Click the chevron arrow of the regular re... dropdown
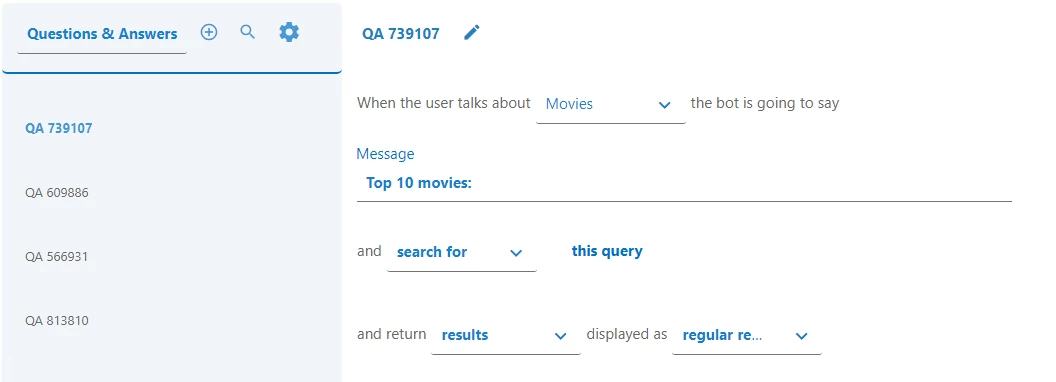The width and height of the screenshot is (1056, 382). pyautogui.click(x=801, y=336)
